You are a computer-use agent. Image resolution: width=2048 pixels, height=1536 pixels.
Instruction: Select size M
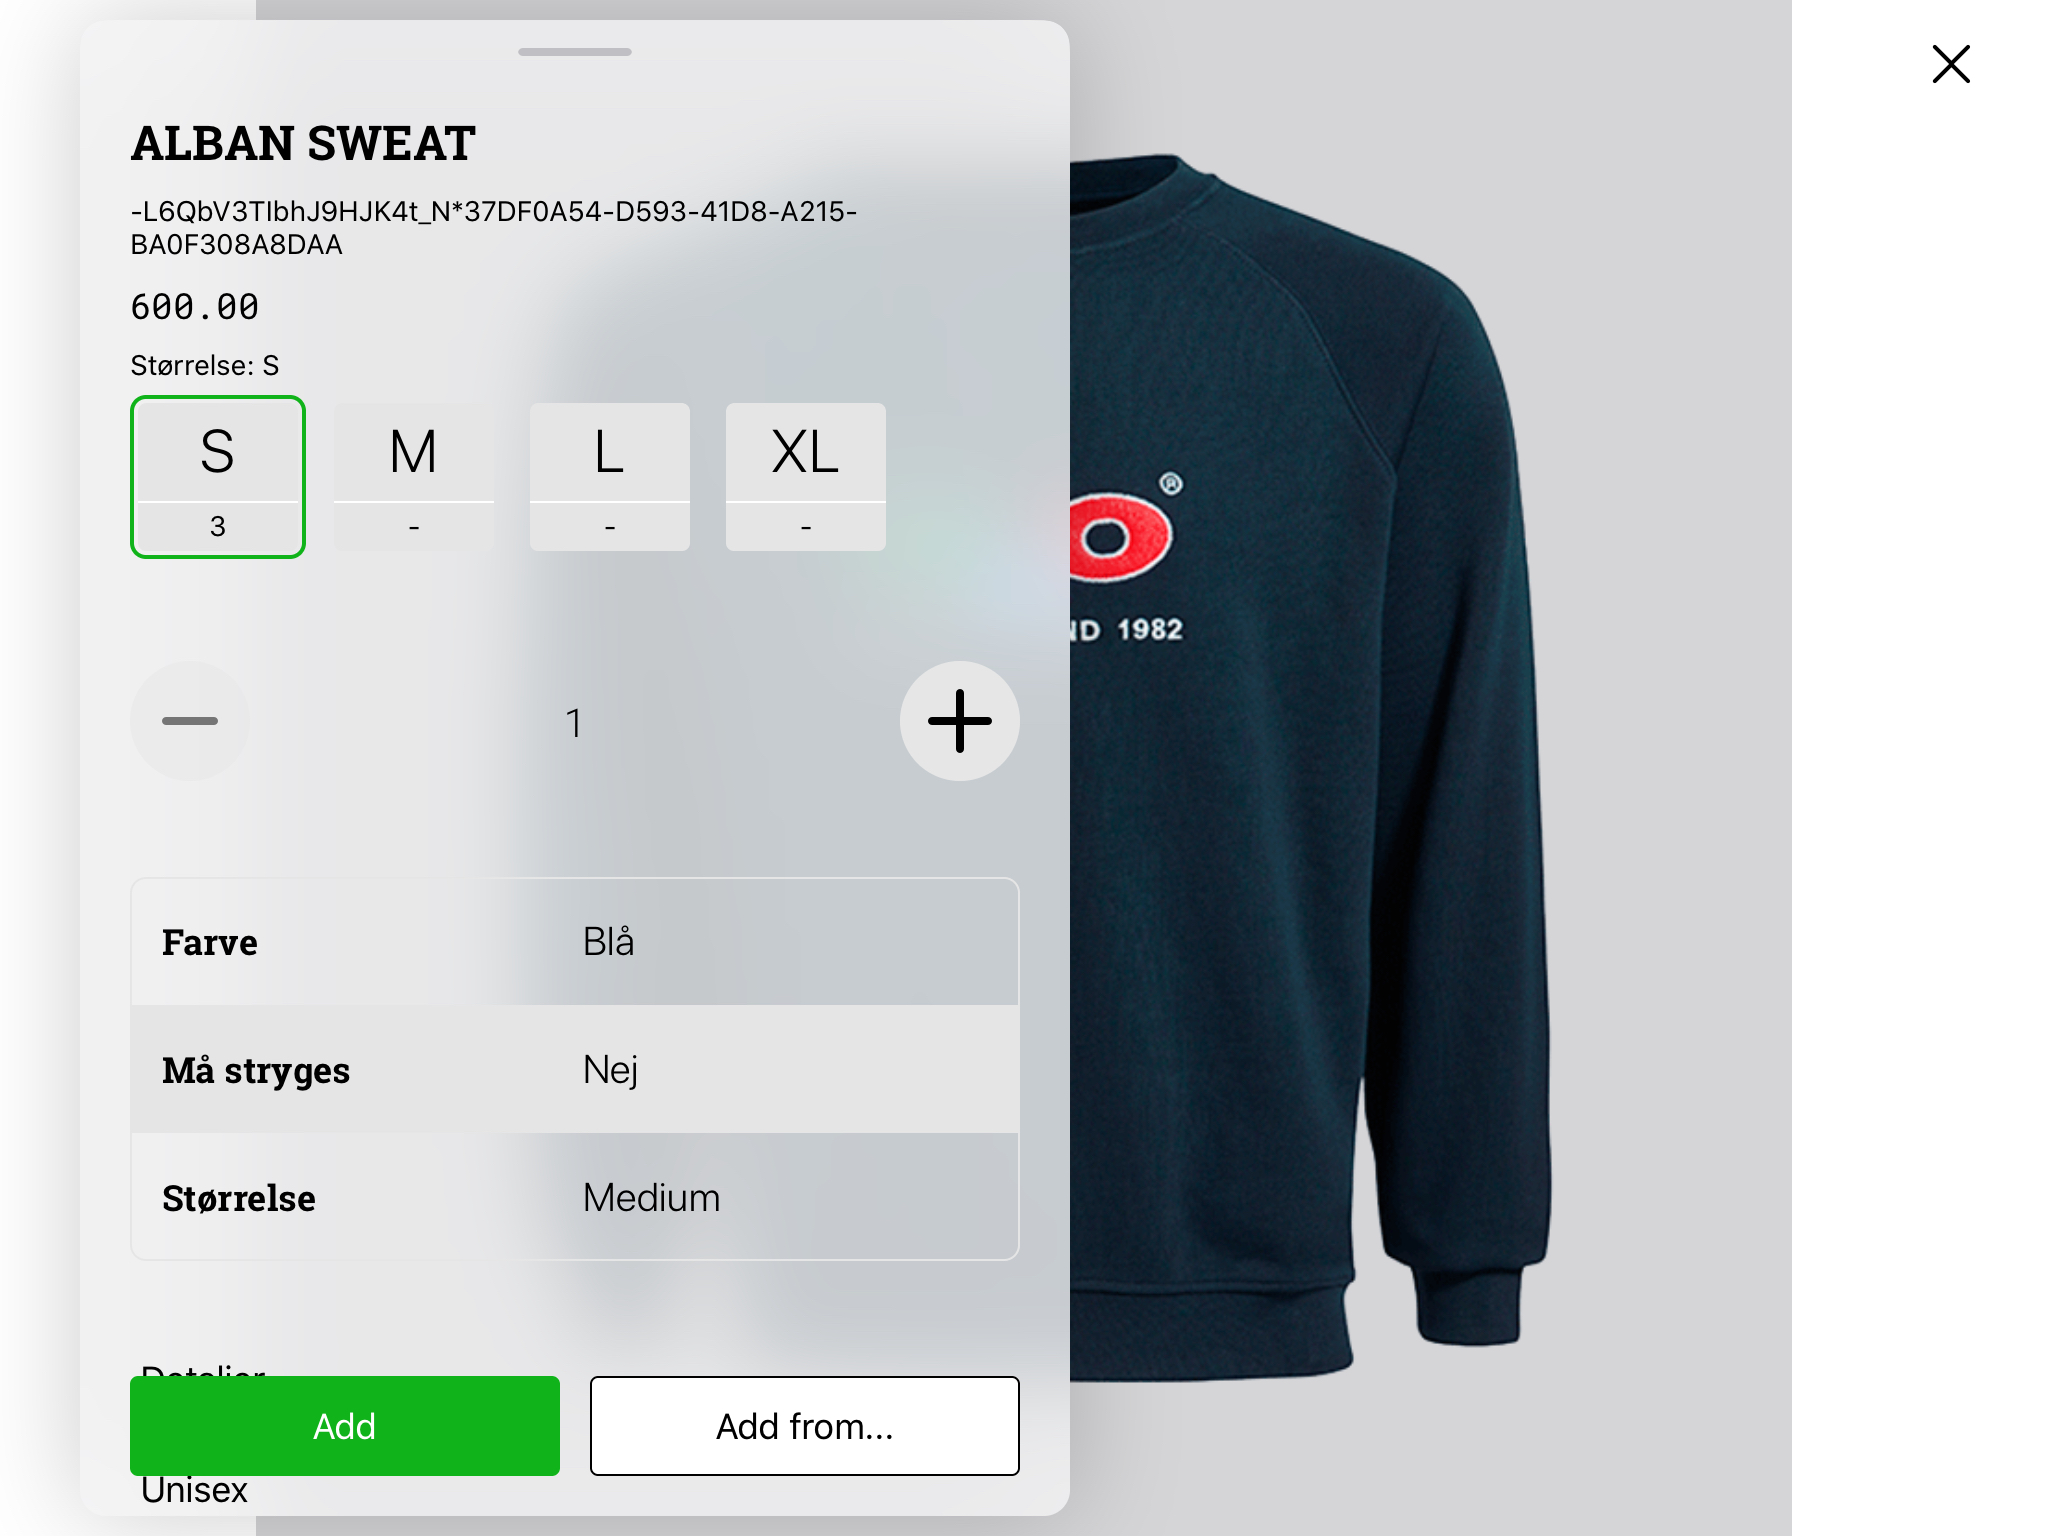(x=414, y=477)
